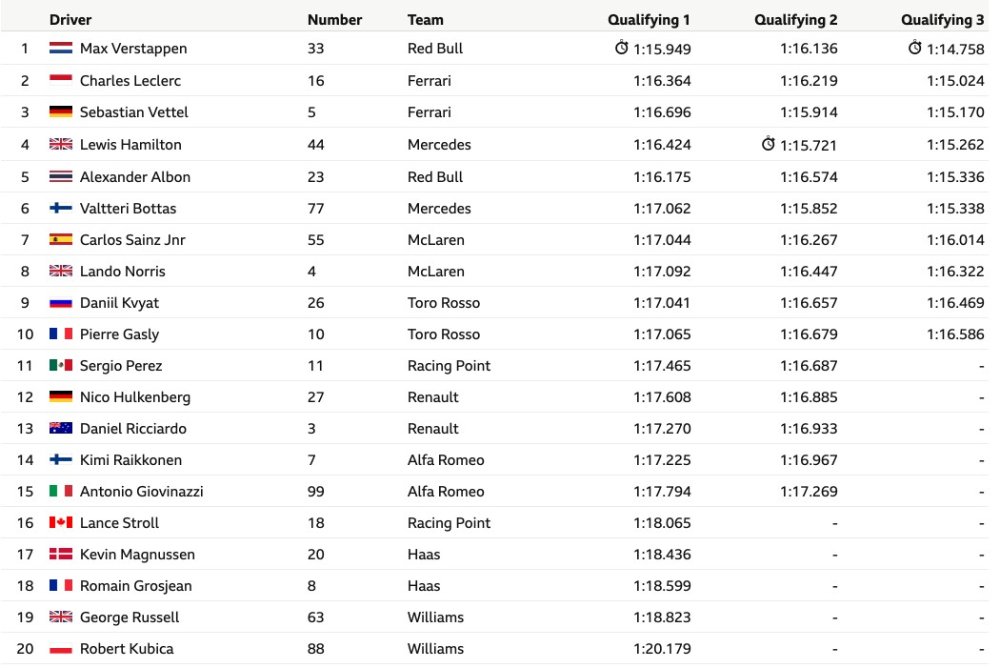The height and width of the screenshot is (668, 1000).
Task: Select the Robert Kubica driver name
Action: (126, 649)
